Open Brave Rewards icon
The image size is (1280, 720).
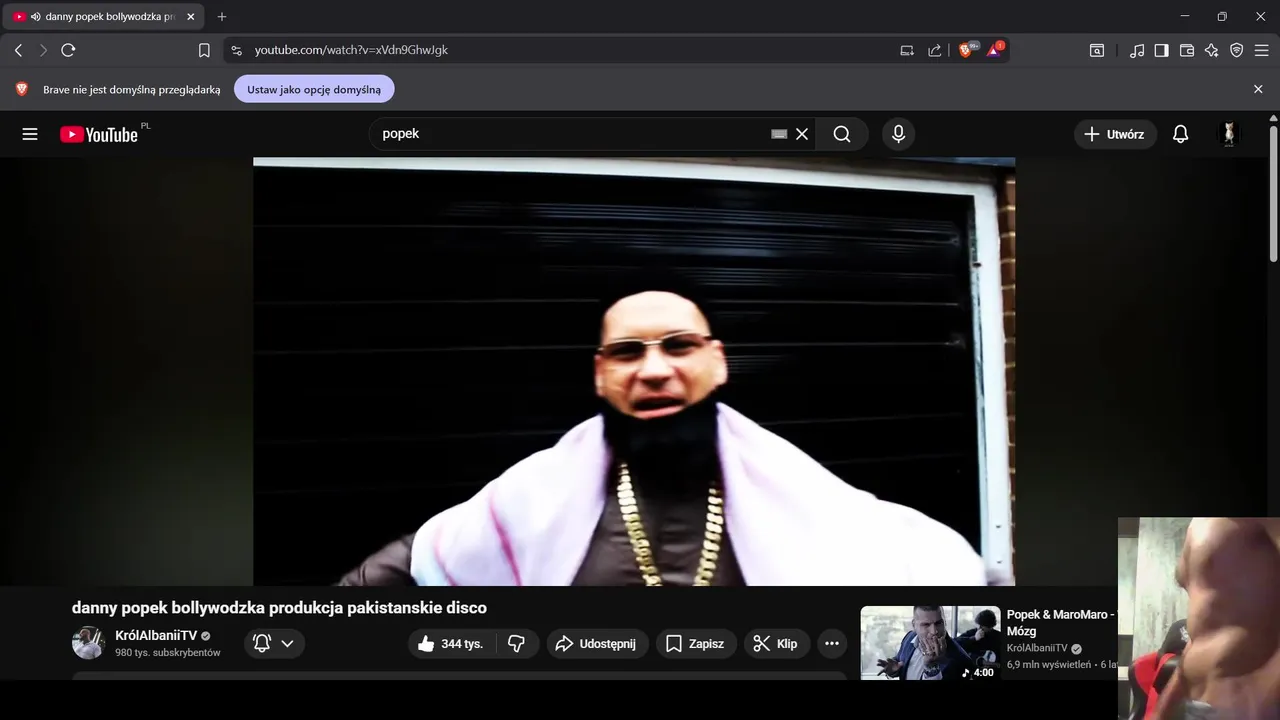click(995, 49)
